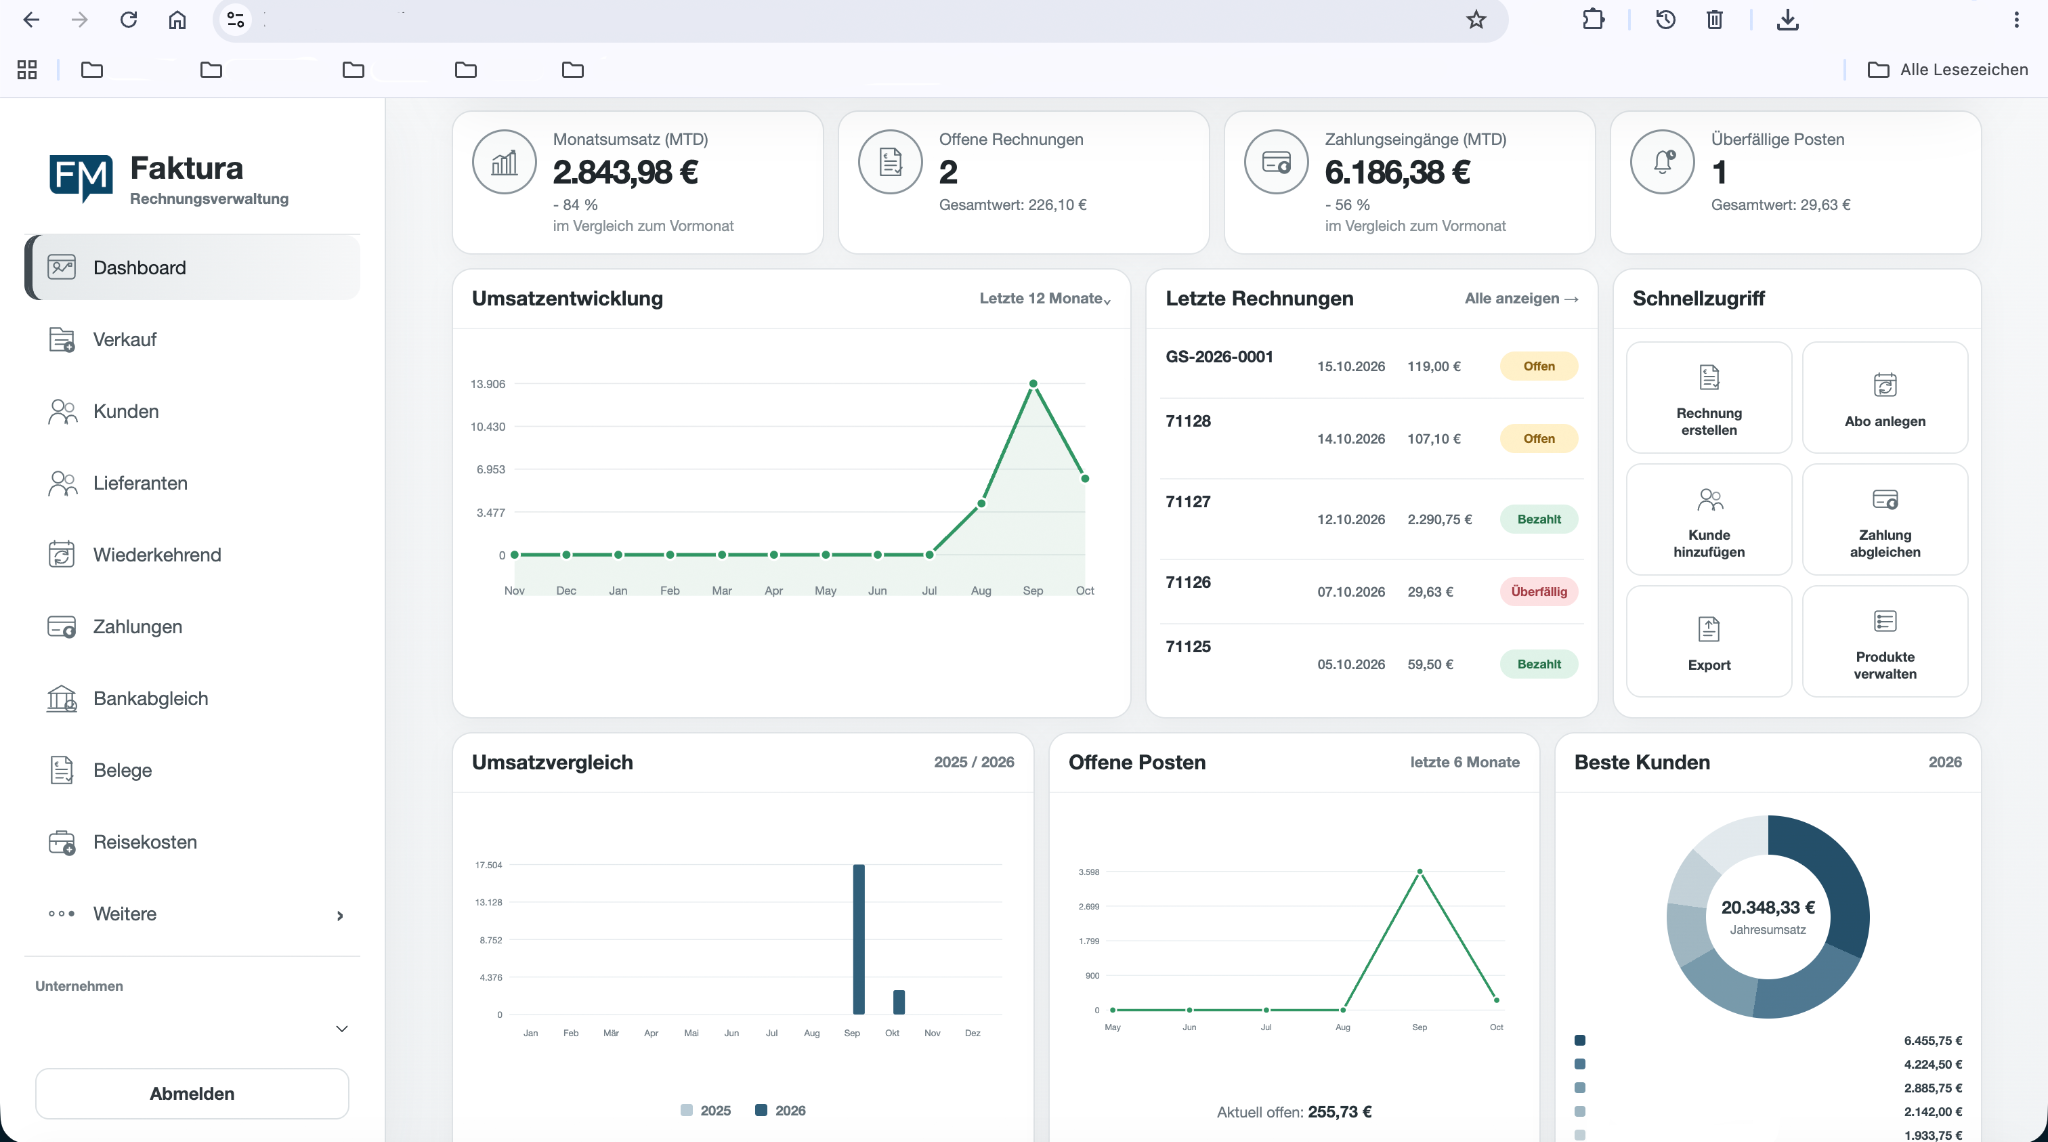
Task: Click the Offen badge of invoice 71128
Action: coord(1539,439)
